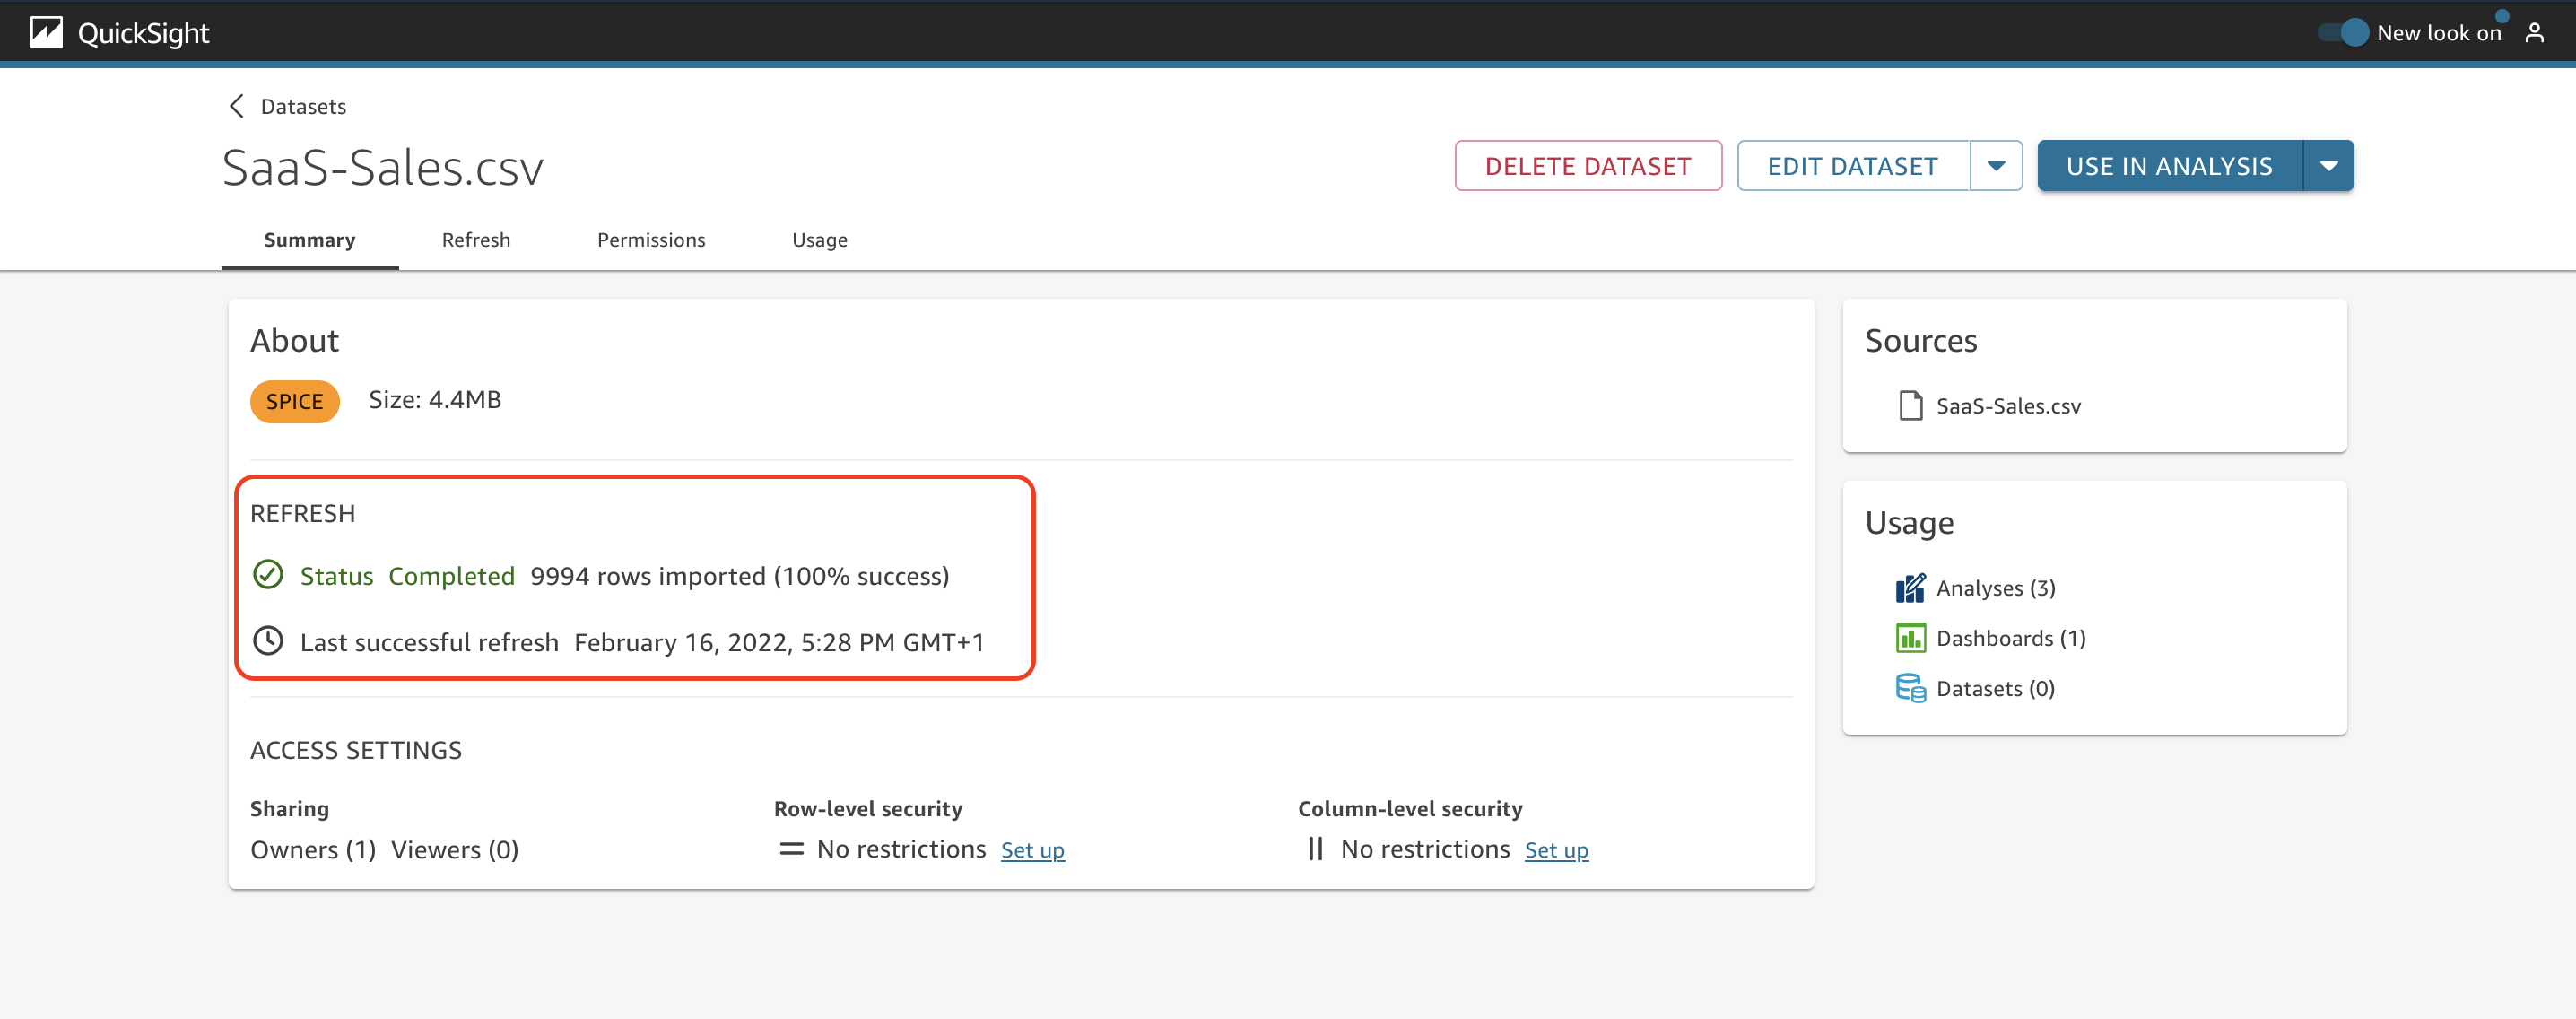Click the back chevron beside Datasets
Viewport: 2576px width, 1019px height.
(237, 106)
